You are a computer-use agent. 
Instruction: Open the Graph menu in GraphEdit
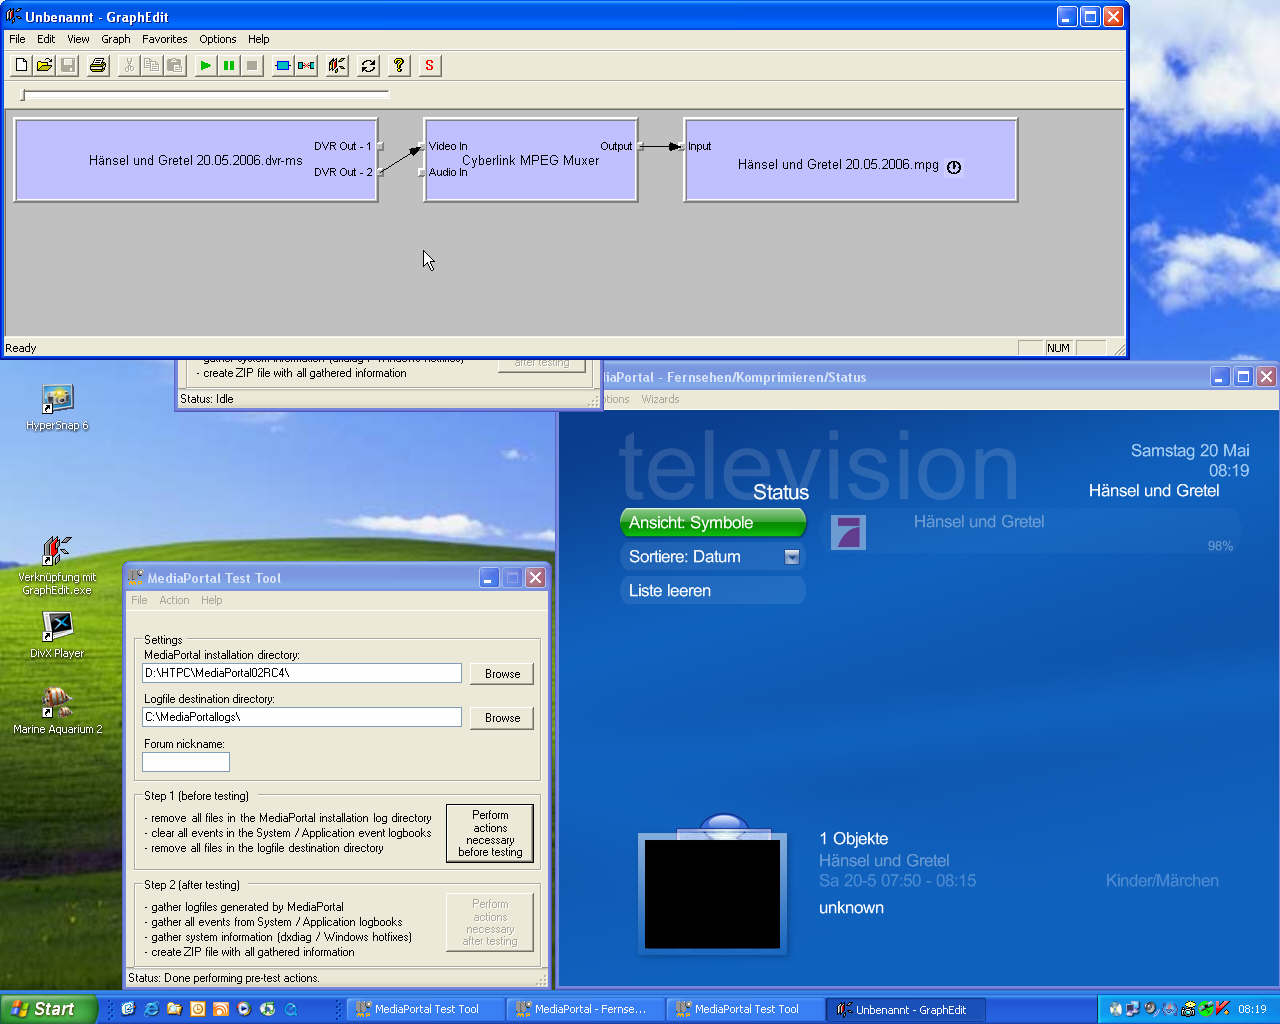coord(116,39)
